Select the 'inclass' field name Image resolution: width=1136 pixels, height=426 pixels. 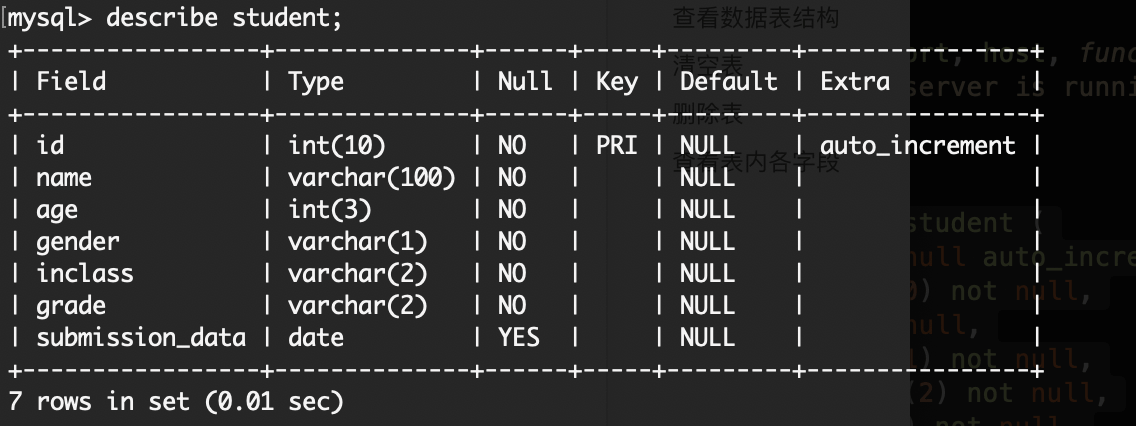(85, 273)
